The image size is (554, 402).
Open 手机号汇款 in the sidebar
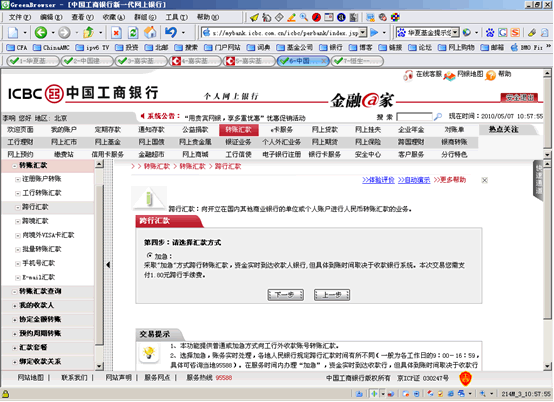point(39,263)
